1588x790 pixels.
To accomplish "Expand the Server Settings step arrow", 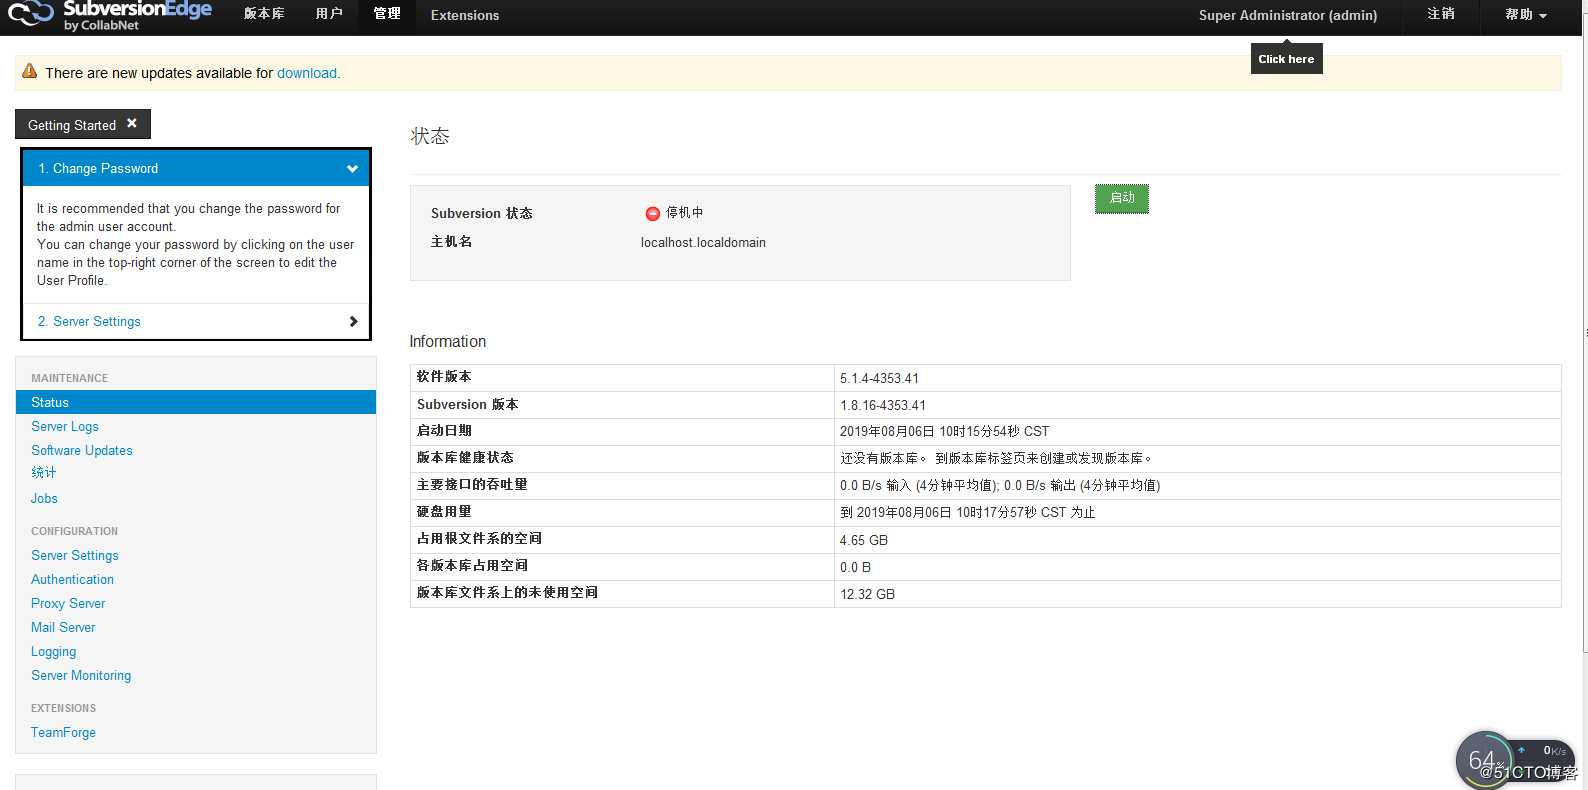I will (x=353, y=322).
